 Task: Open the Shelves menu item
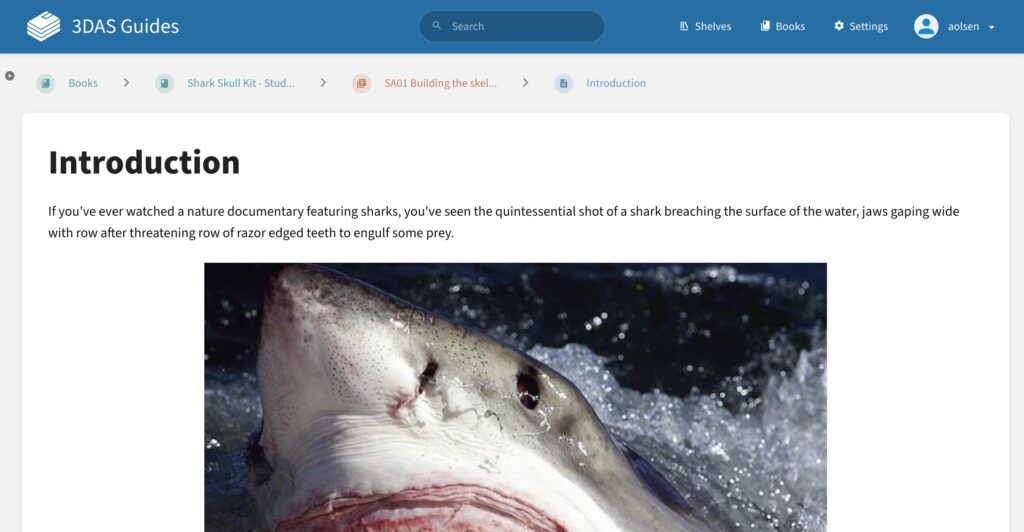point(705,26)
